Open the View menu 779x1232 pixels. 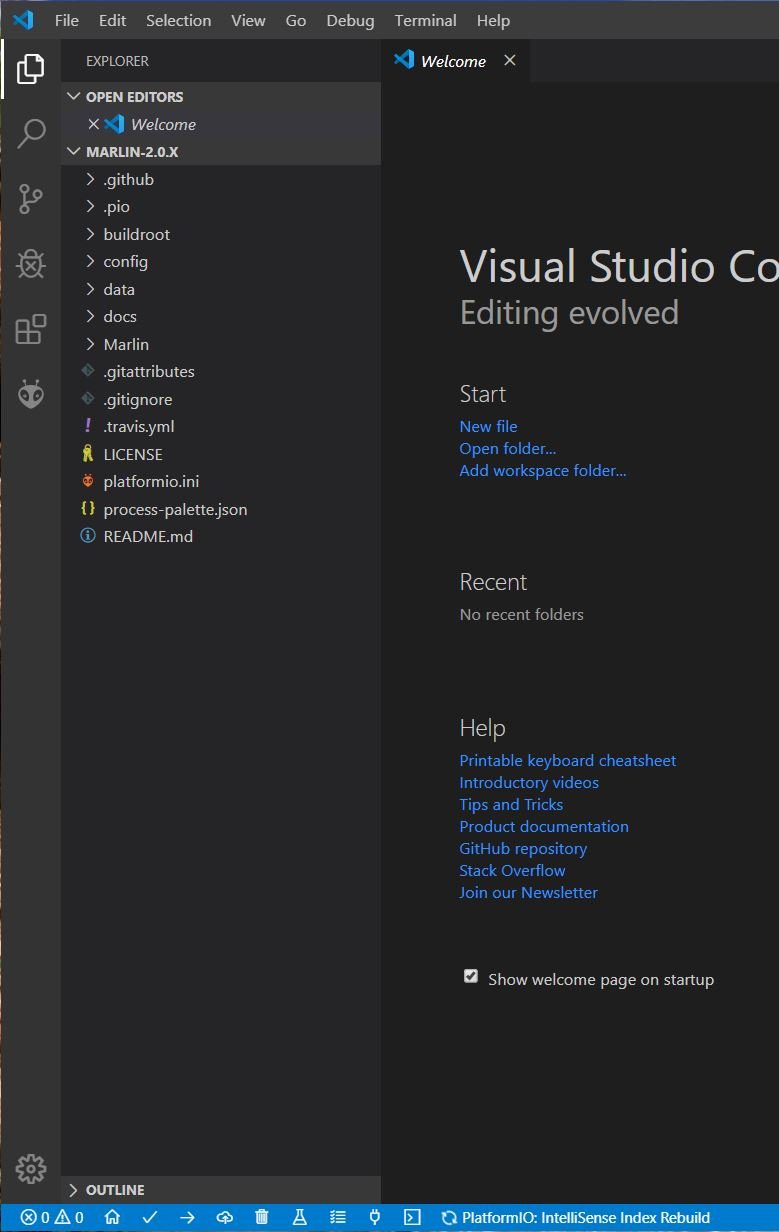(248, 20)
